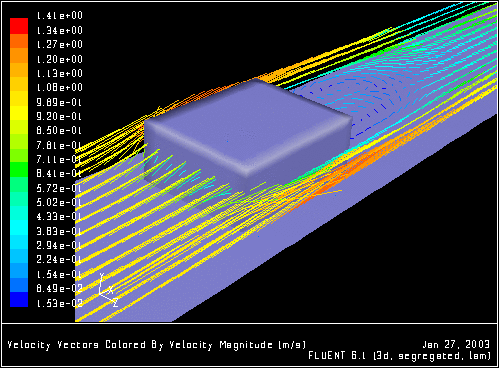Viewport: 499px width, 368px height.
Task: Click the dark blue bottom legend band
Action: click(x=19, y=299)
